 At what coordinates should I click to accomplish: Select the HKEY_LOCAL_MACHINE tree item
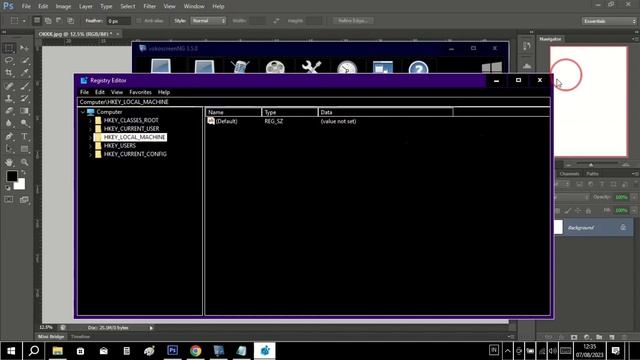coord(134,137)
